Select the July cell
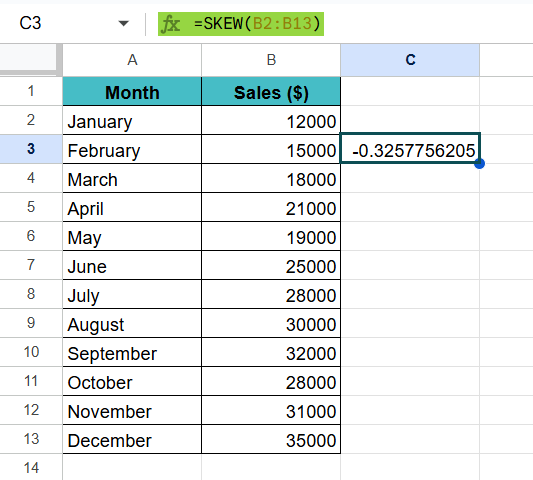 [x=132, y=294]
